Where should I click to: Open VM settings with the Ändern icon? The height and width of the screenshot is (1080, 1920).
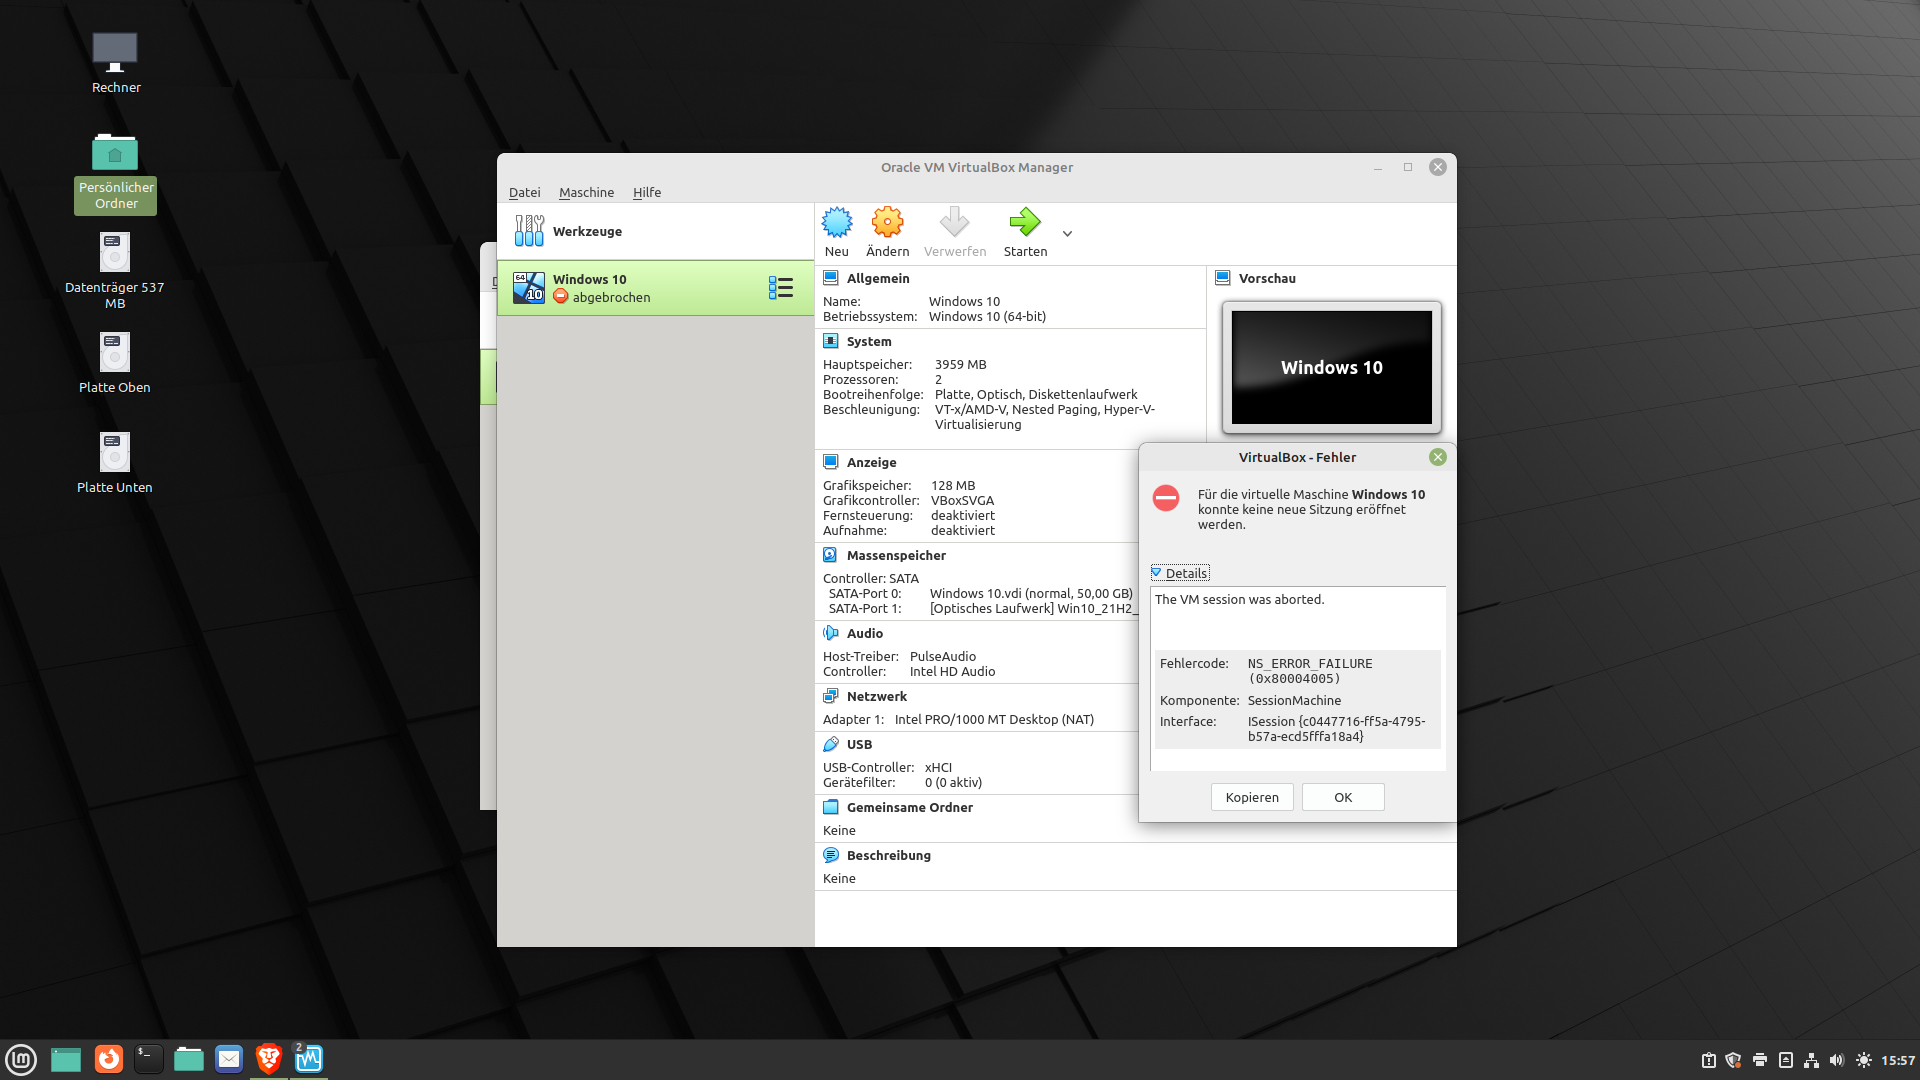click(x=887, y=223)
